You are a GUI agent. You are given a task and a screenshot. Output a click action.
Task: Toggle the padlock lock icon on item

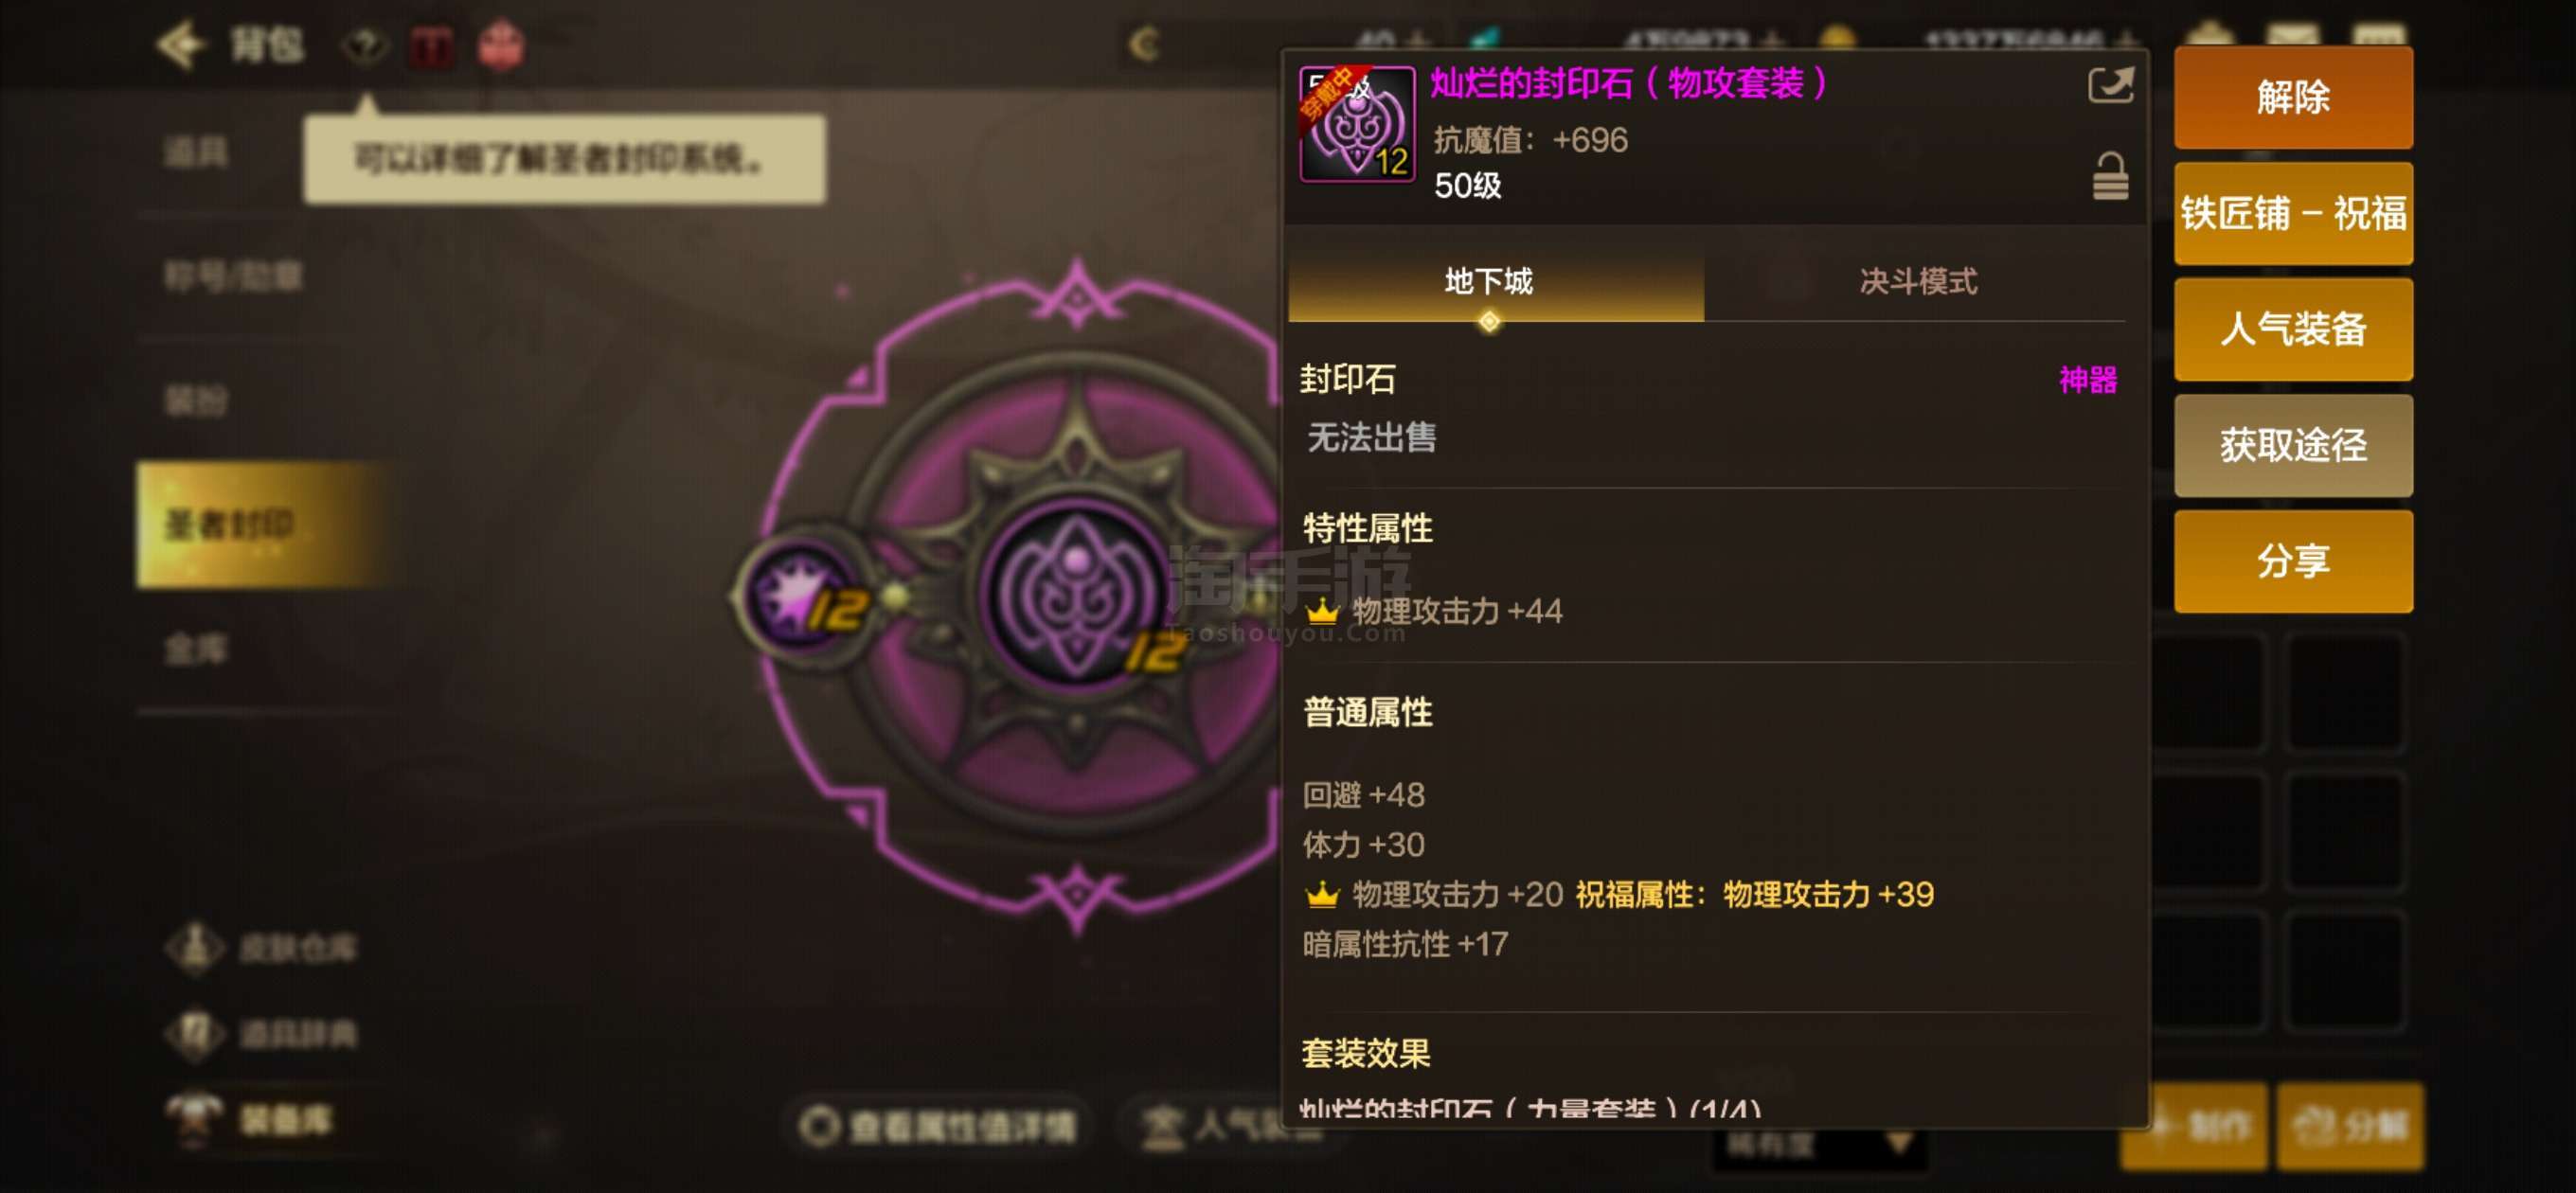[2110, 176]
